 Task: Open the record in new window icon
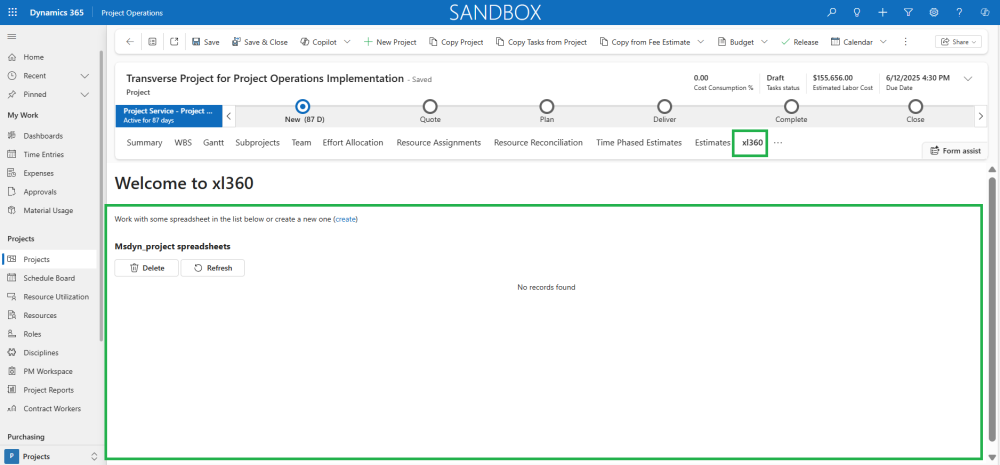[x=174, y=41]
